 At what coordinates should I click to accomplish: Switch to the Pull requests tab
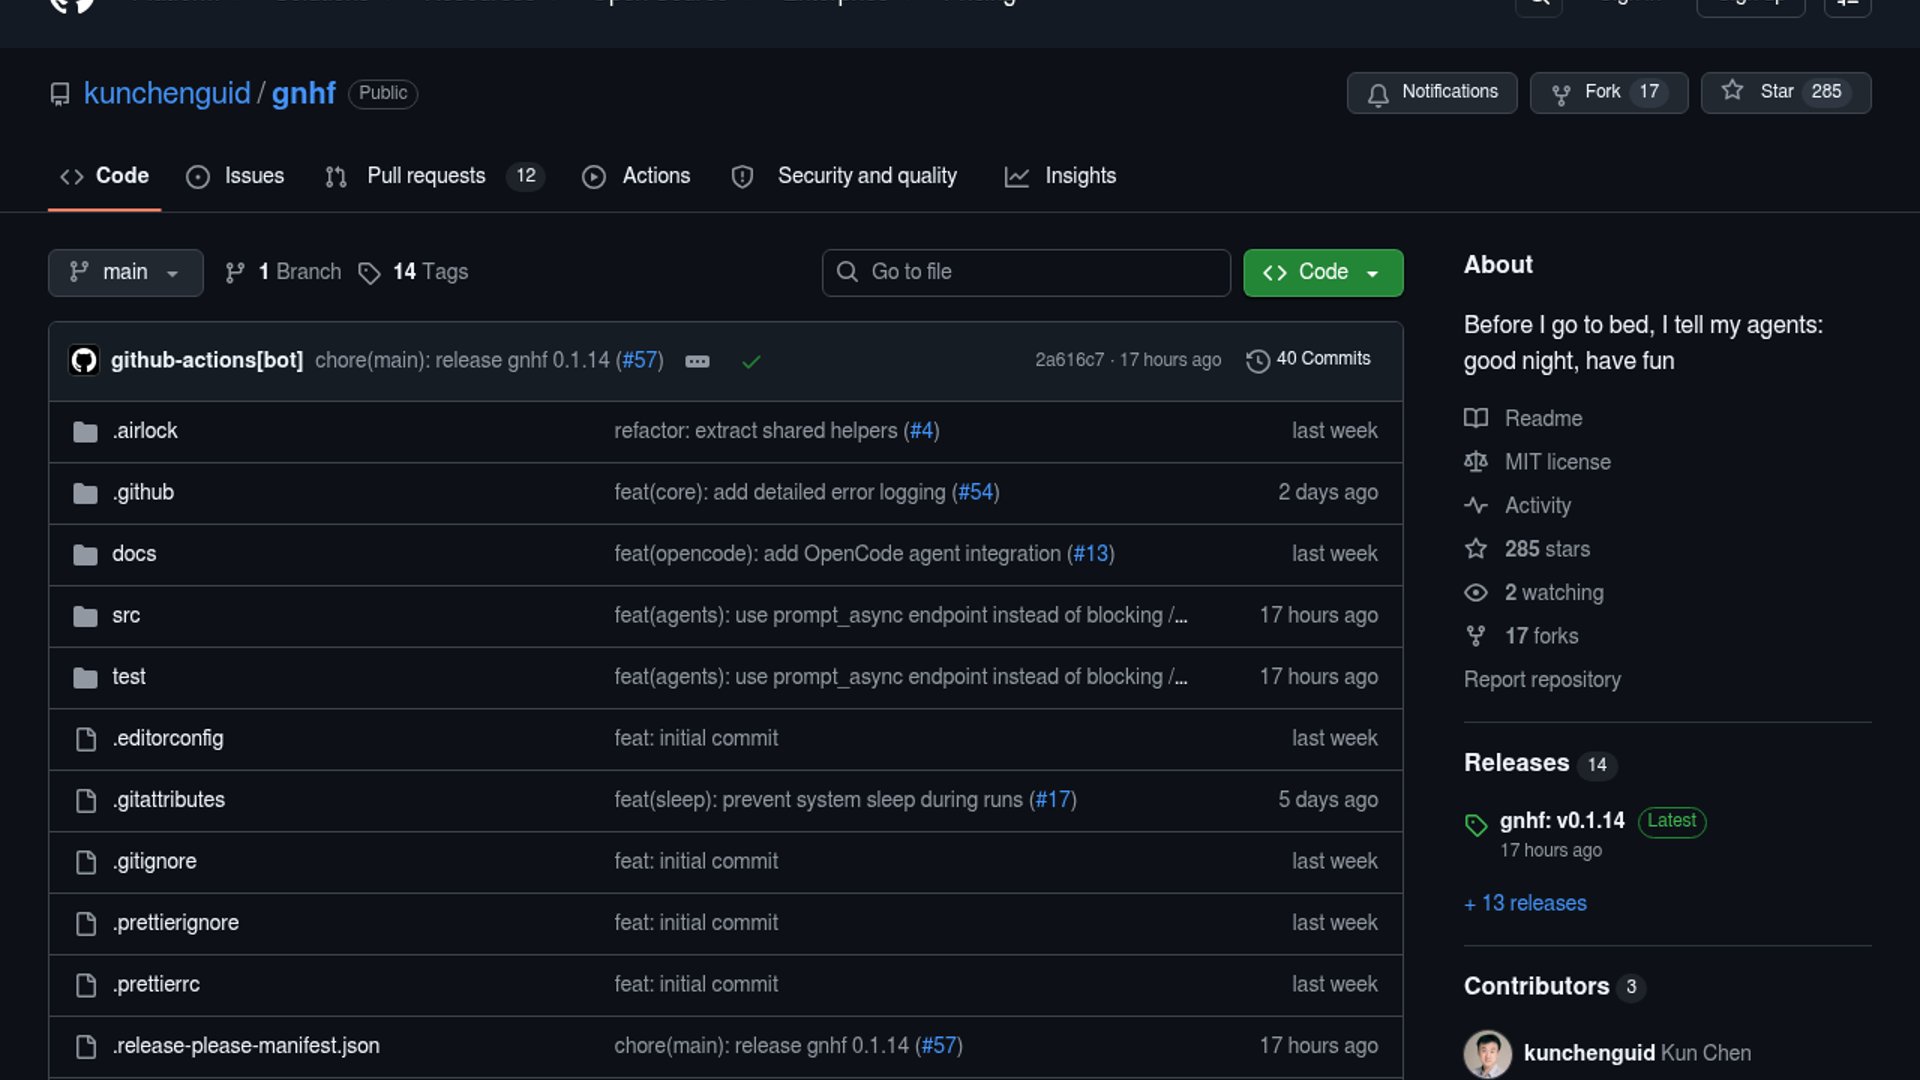point(426,176)
